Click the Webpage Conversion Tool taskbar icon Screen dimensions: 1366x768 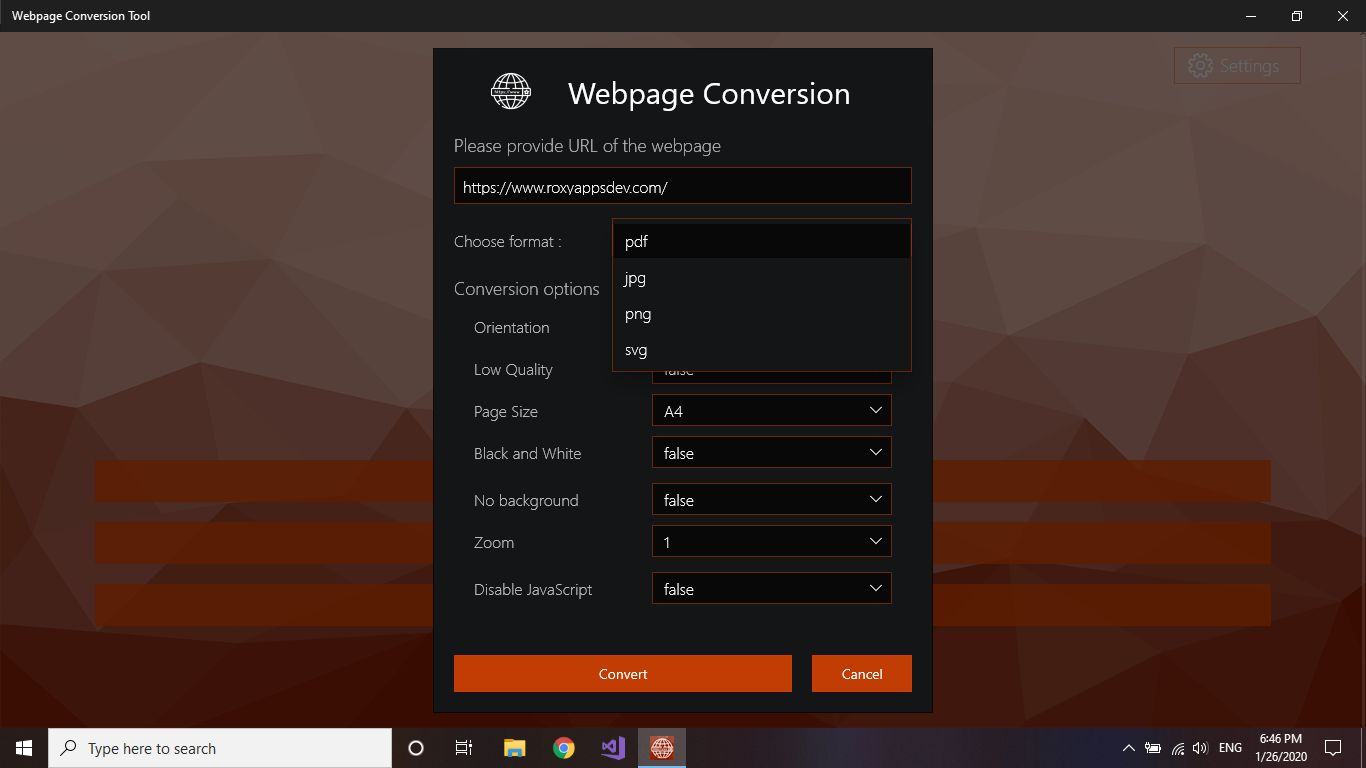pyautogui.click(x=661, y=747)
